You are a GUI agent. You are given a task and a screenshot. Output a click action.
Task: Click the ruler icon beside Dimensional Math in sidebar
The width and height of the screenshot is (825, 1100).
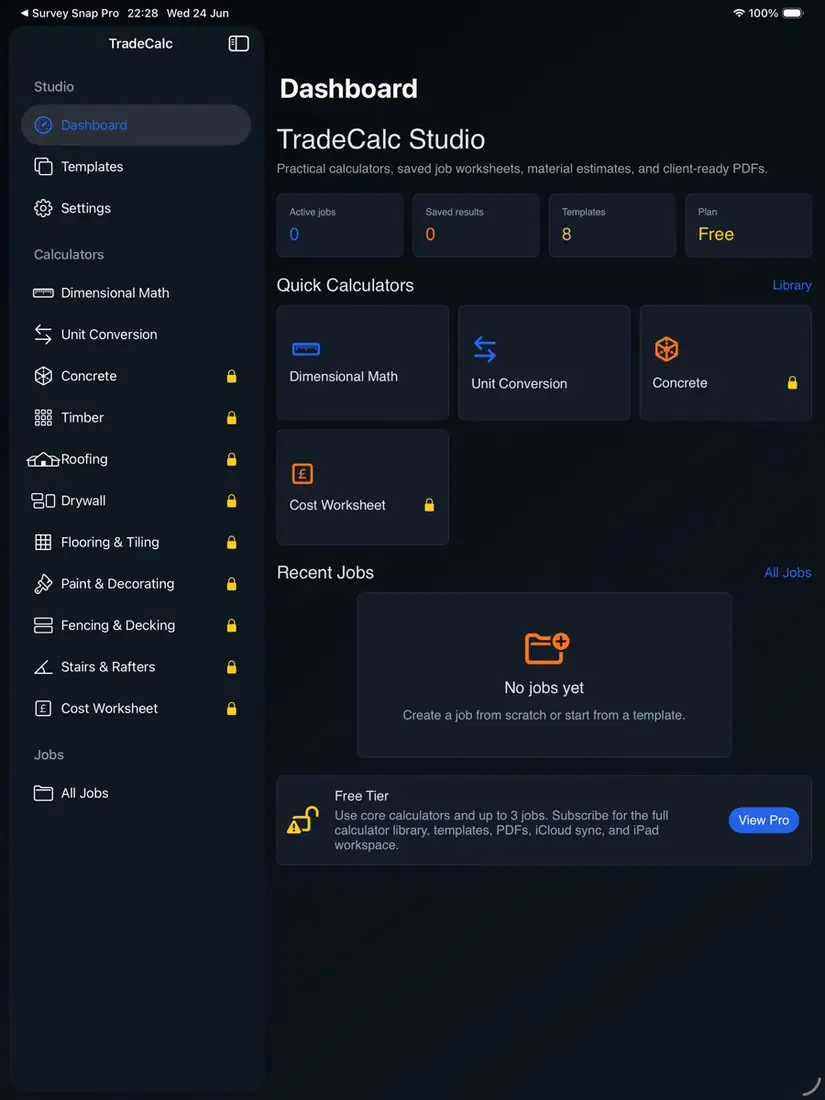pos(43,293)
